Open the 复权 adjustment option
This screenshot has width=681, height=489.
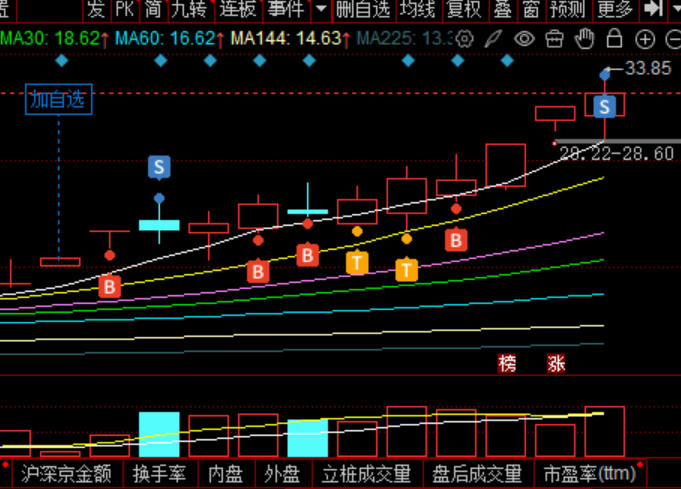463,10
